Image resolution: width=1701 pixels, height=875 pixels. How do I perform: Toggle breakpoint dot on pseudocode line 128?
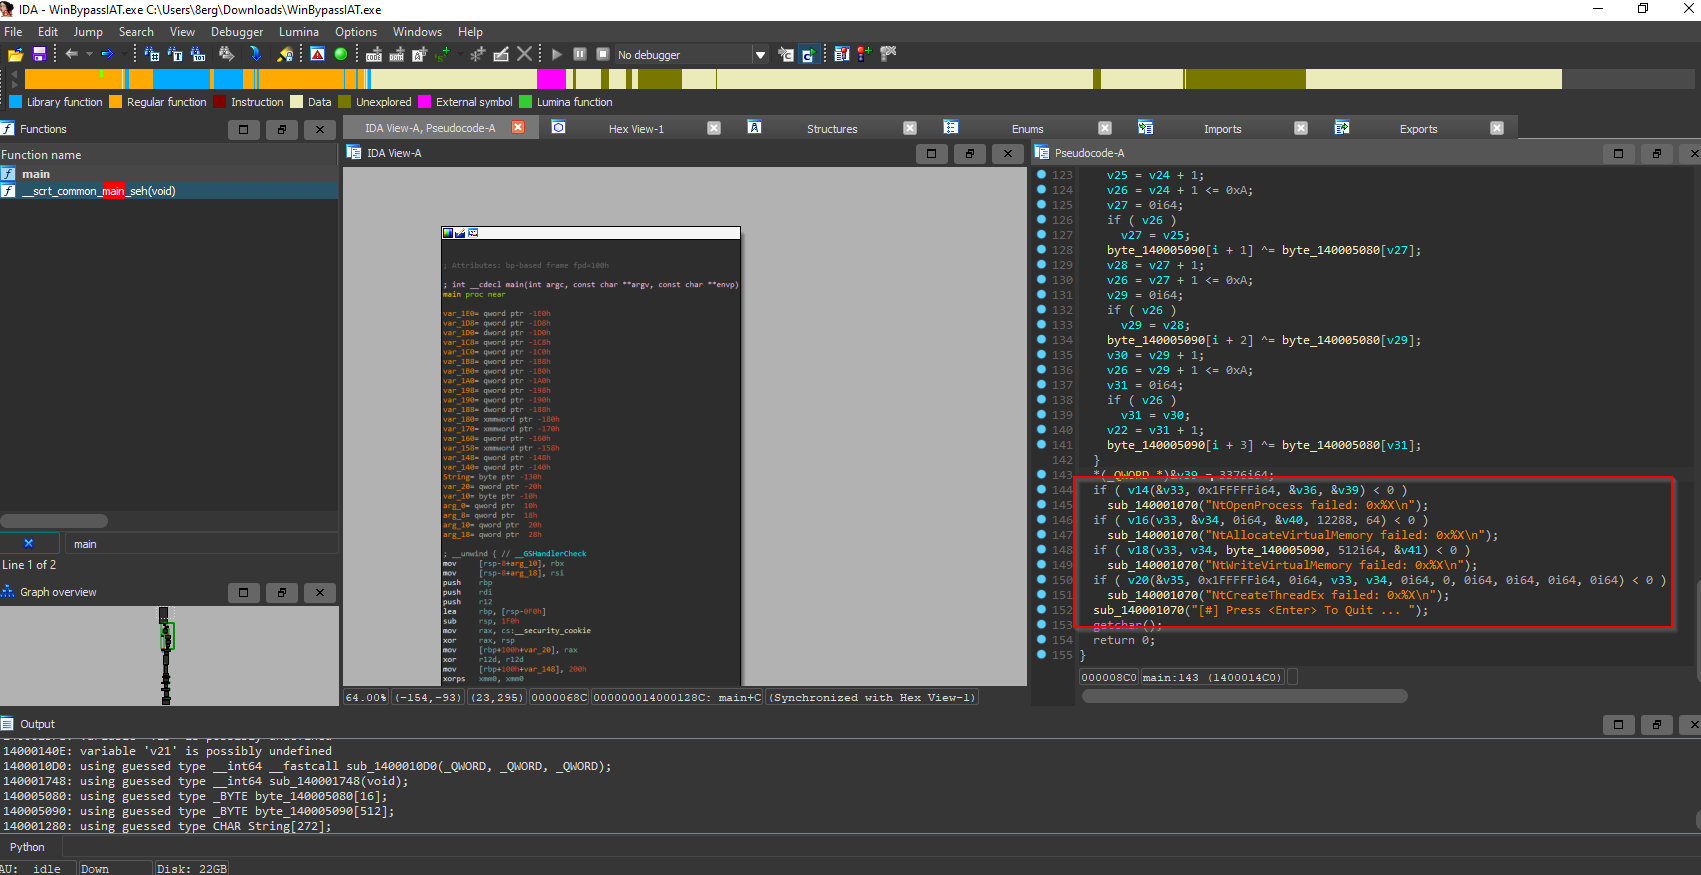tap(1041, 249)
